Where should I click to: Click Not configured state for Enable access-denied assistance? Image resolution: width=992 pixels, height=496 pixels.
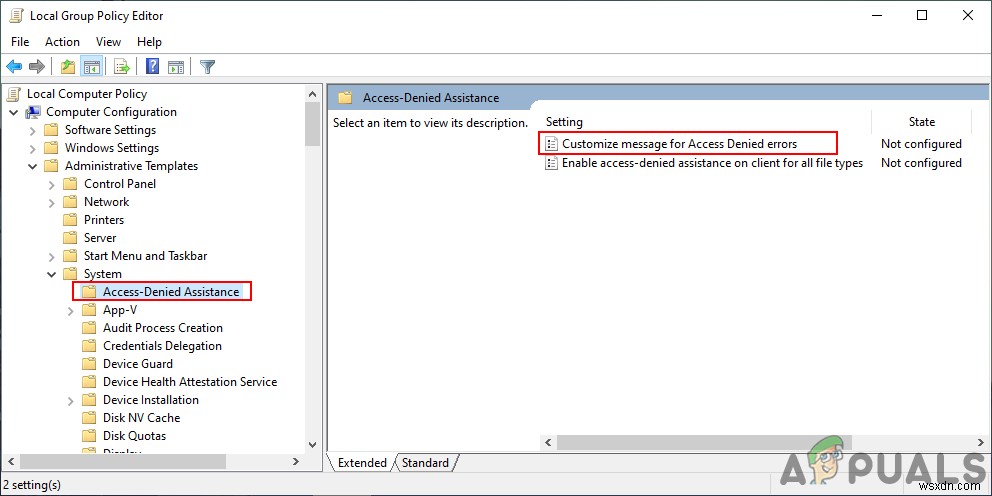921,163
